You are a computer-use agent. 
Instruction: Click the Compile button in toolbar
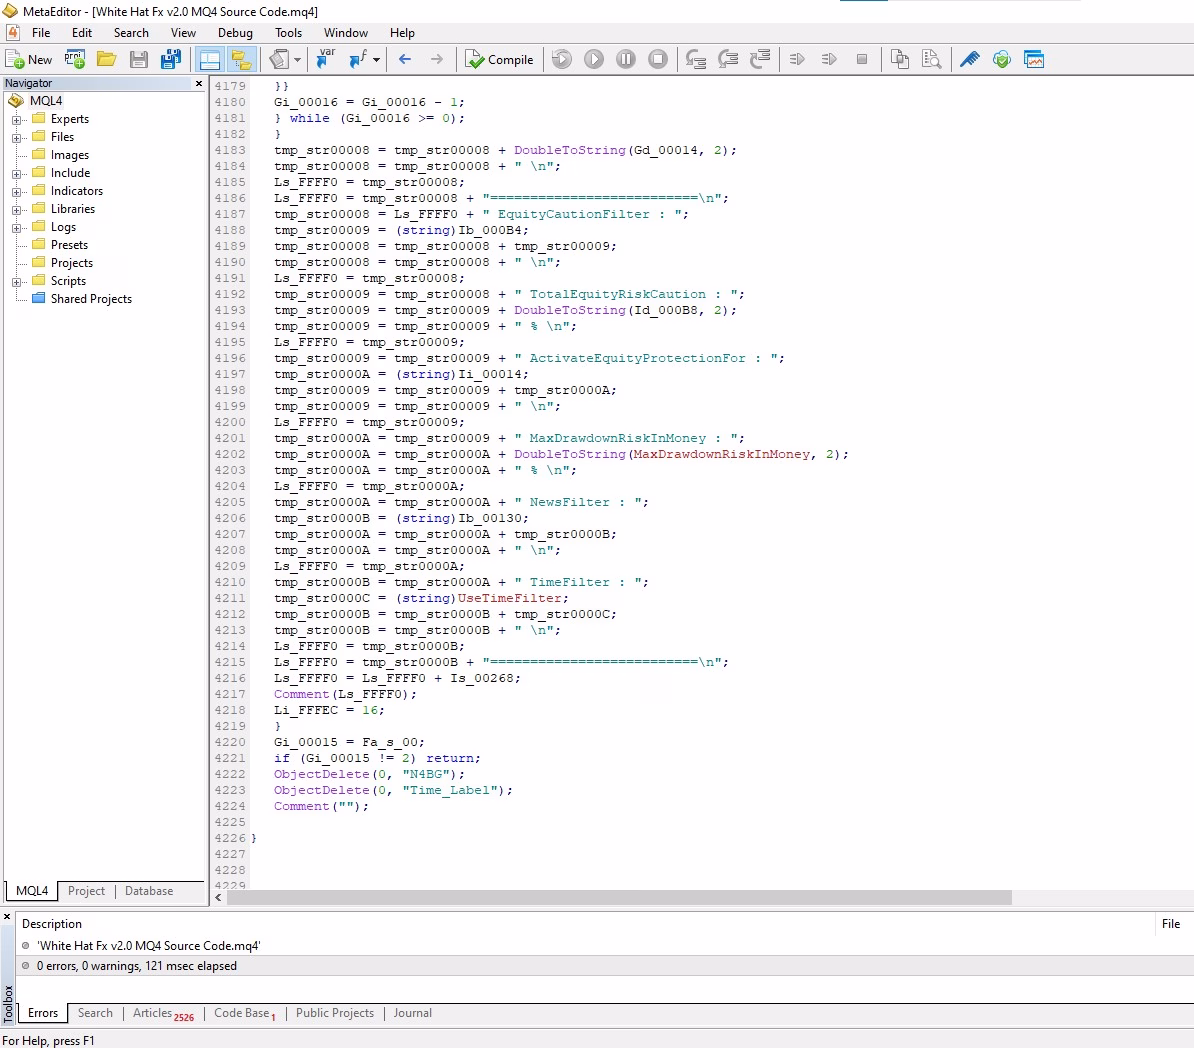coord(500,60)
